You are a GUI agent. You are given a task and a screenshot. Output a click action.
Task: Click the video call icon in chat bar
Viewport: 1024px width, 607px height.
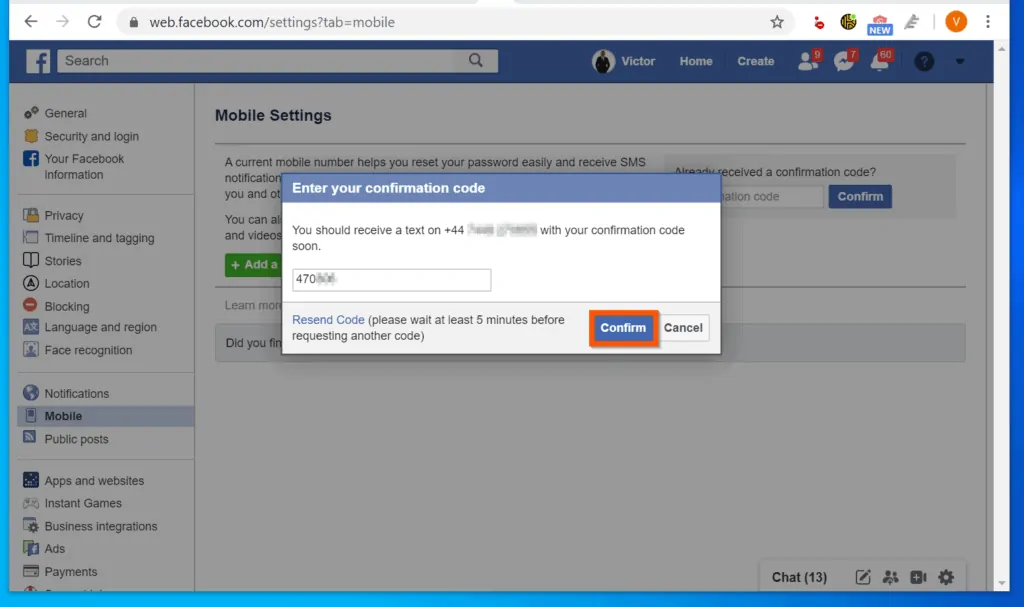(918, 577)
